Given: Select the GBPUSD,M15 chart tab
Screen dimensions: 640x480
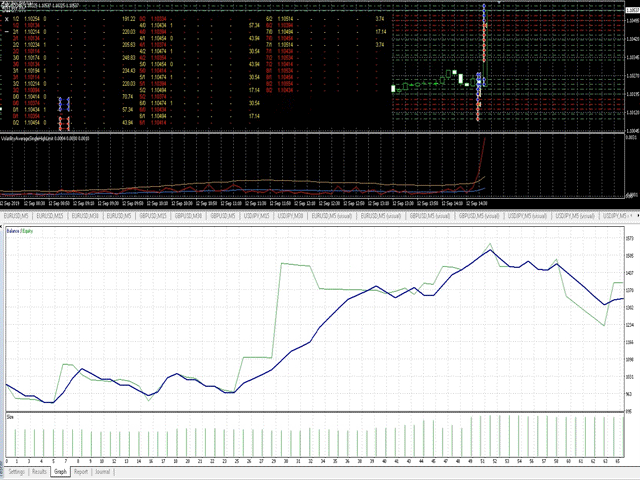Looking at the screenshot, I should pyautogui.click(x=153, y=214).
